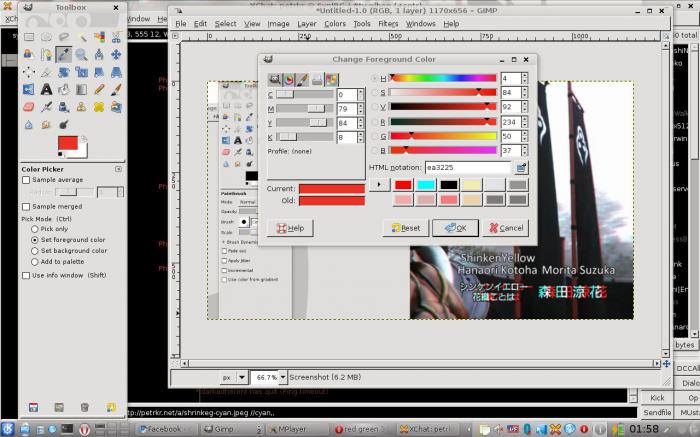Select the Free Select lasso tool
The image size is (700, 437).
pos(64,37)
